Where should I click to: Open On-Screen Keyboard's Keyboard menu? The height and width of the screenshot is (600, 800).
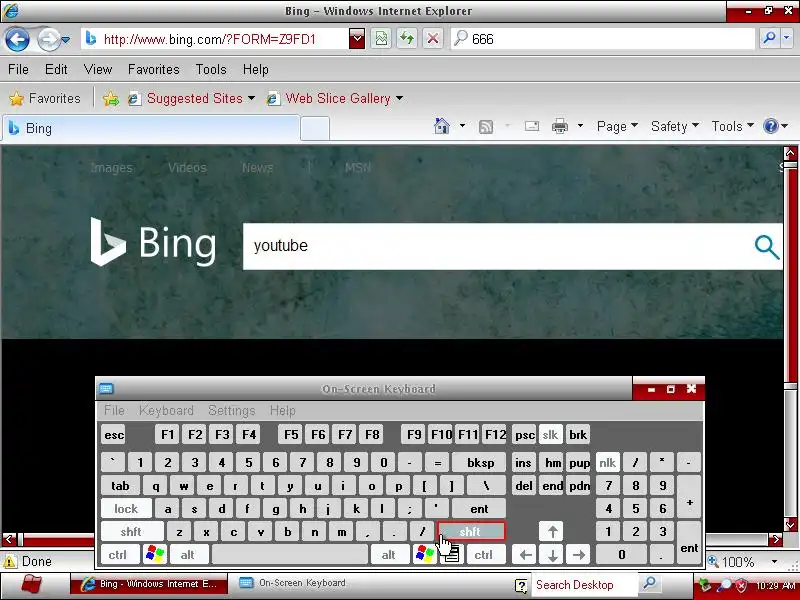click(x=166, y=411)
